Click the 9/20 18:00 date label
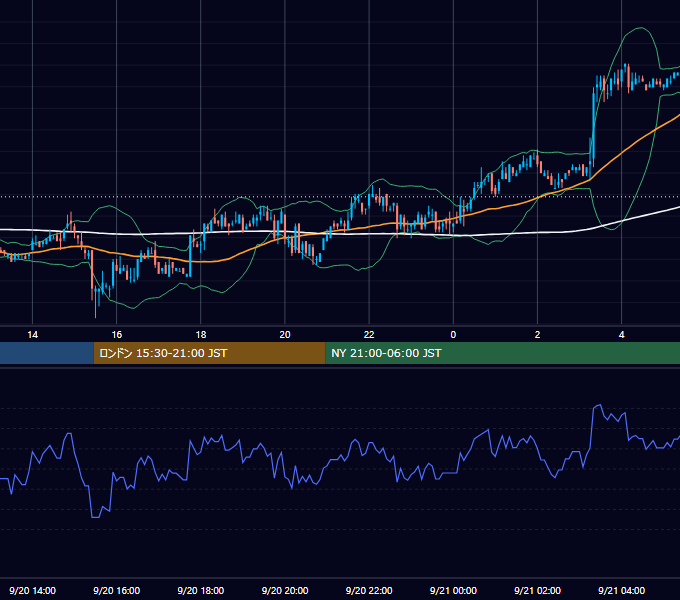The height and width of the screenshot is (600, 680). (201, 590)
